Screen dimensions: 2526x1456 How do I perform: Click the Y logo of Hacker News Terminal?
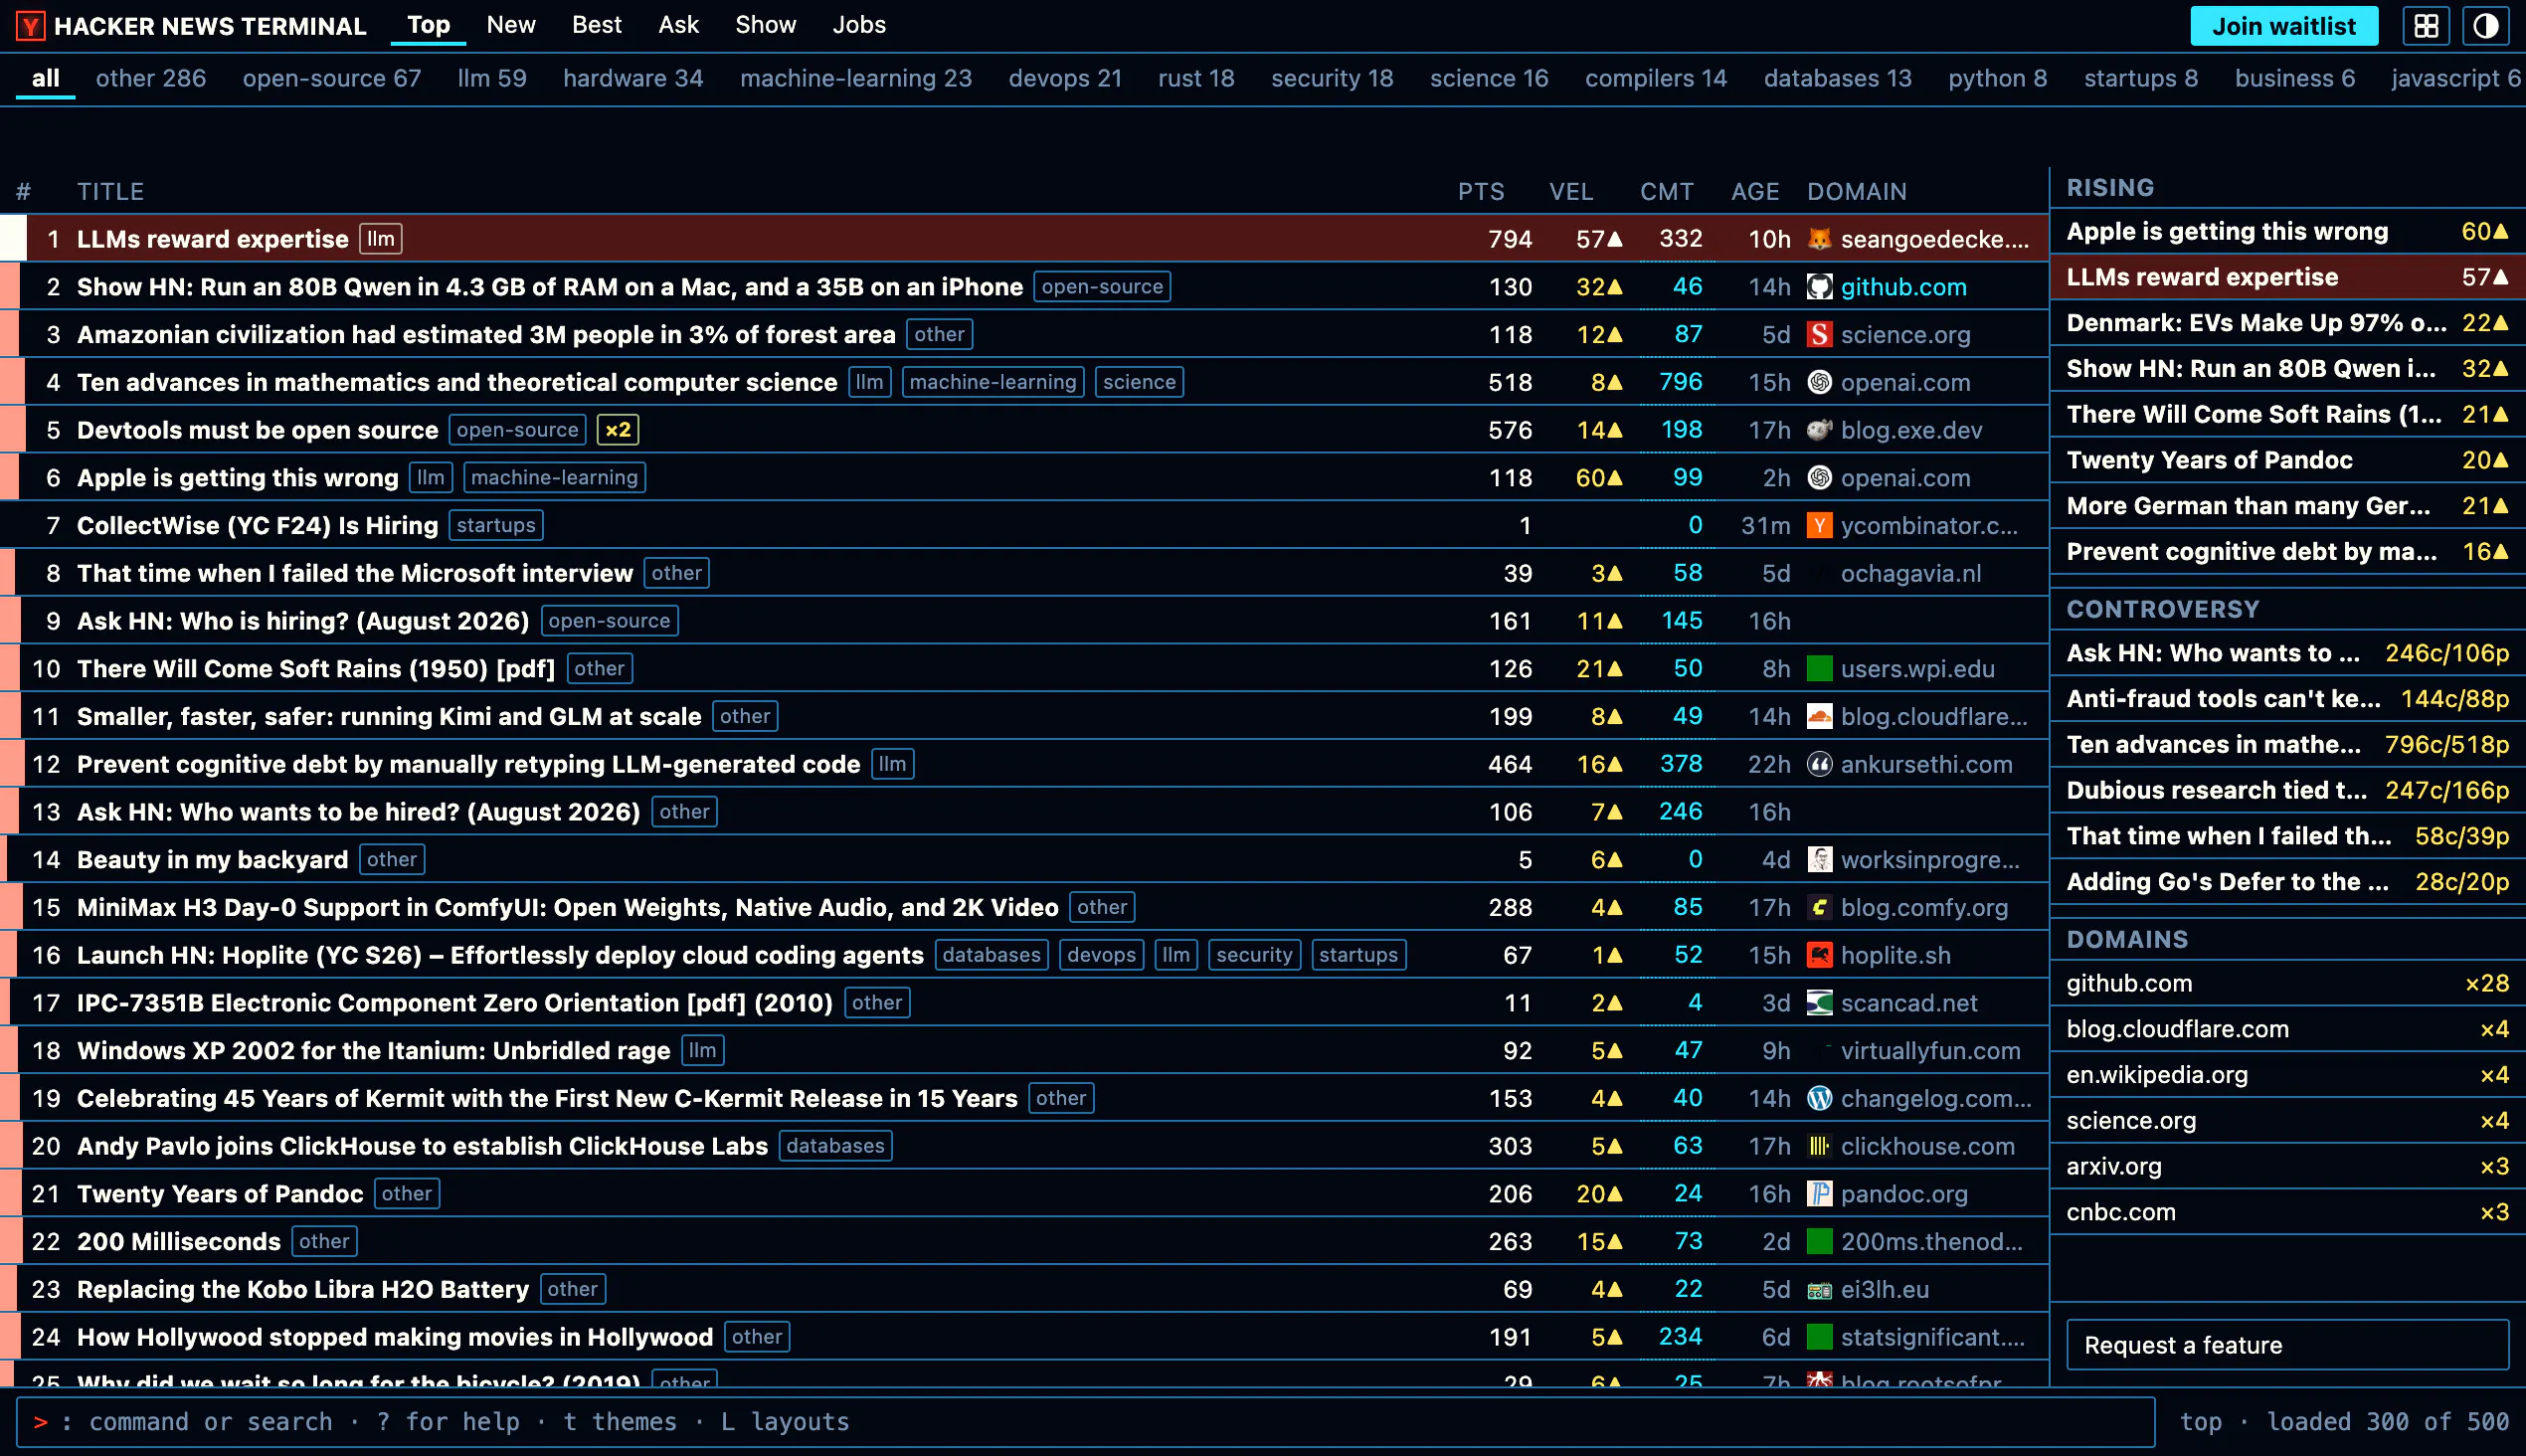click(31, 26)
